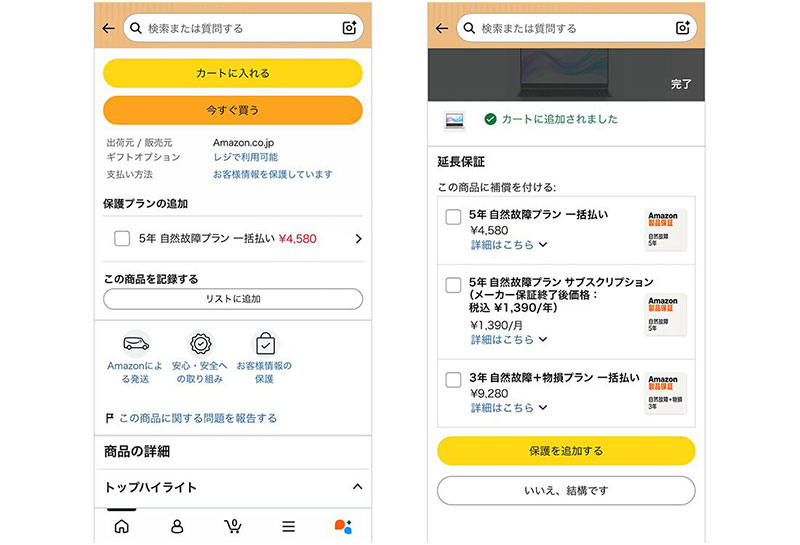Open camera search on the right screen
This screenshot has width=800, height=545.
[x=683, y=28]
